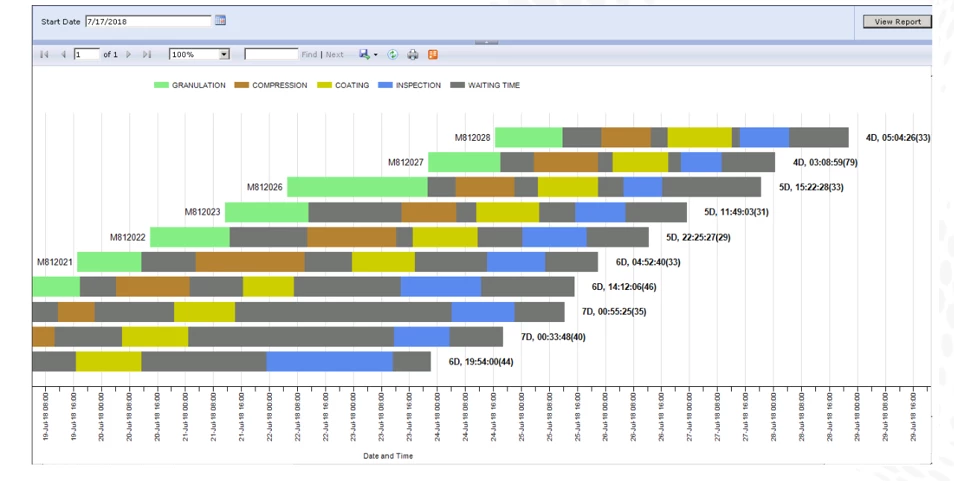Click yellow coating bar in 7D, 00:33:48 row

pos(155,336)
